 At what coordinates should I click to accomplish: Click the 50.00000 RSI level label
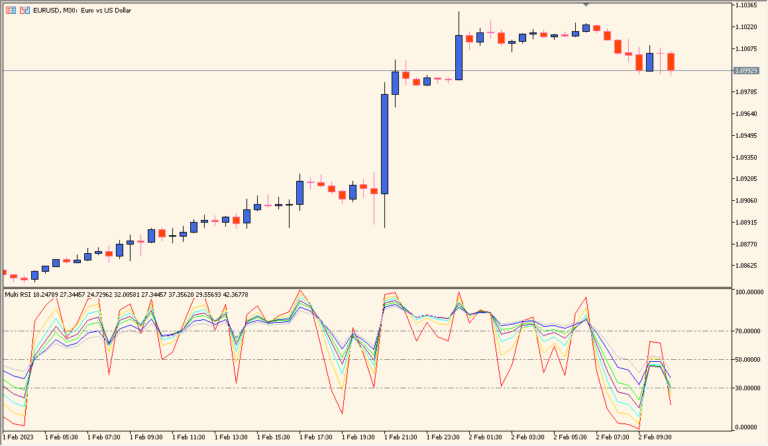click(748, 359)
